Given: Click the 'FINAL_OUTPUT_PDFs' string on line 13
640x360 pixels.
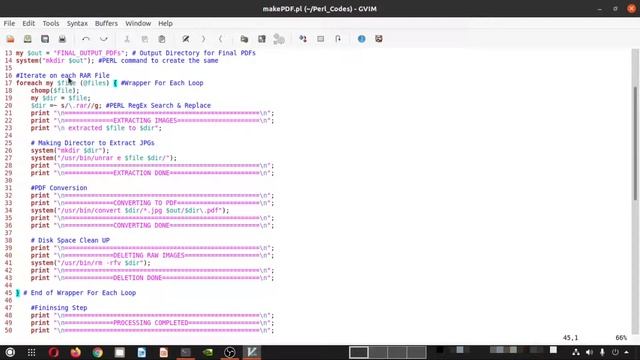Looking at the screenshot, I should coord(89,53).
